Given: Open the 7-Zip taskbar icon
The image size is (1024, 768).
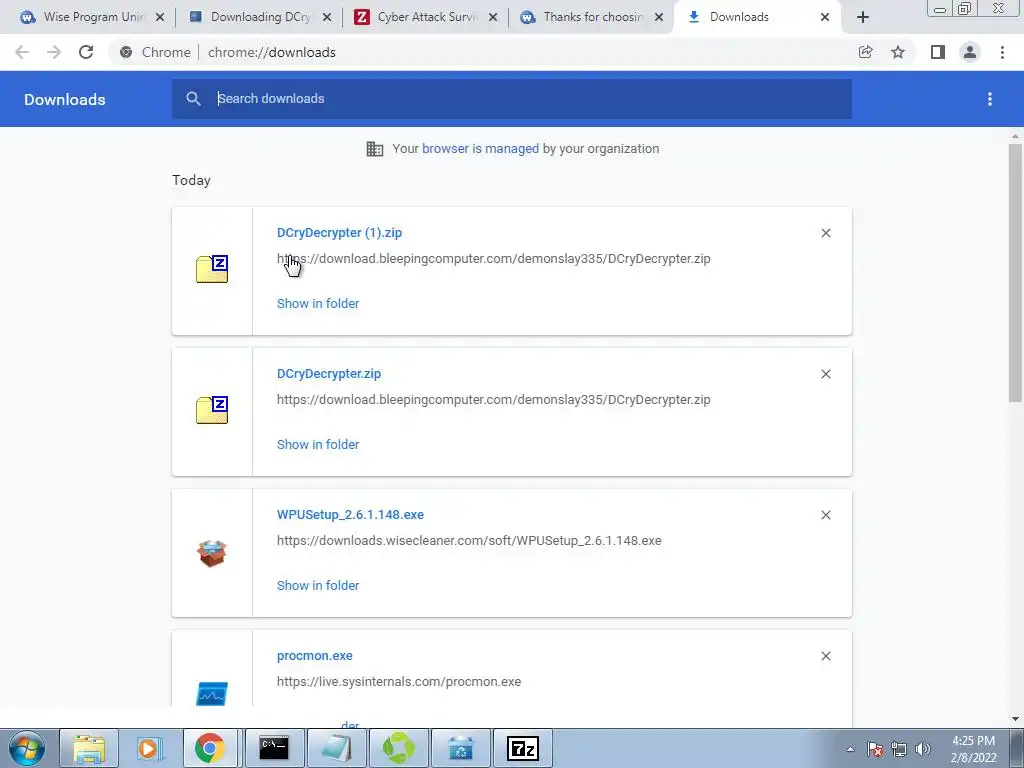Looking at the screenshot, I should [x=522, y=748].
